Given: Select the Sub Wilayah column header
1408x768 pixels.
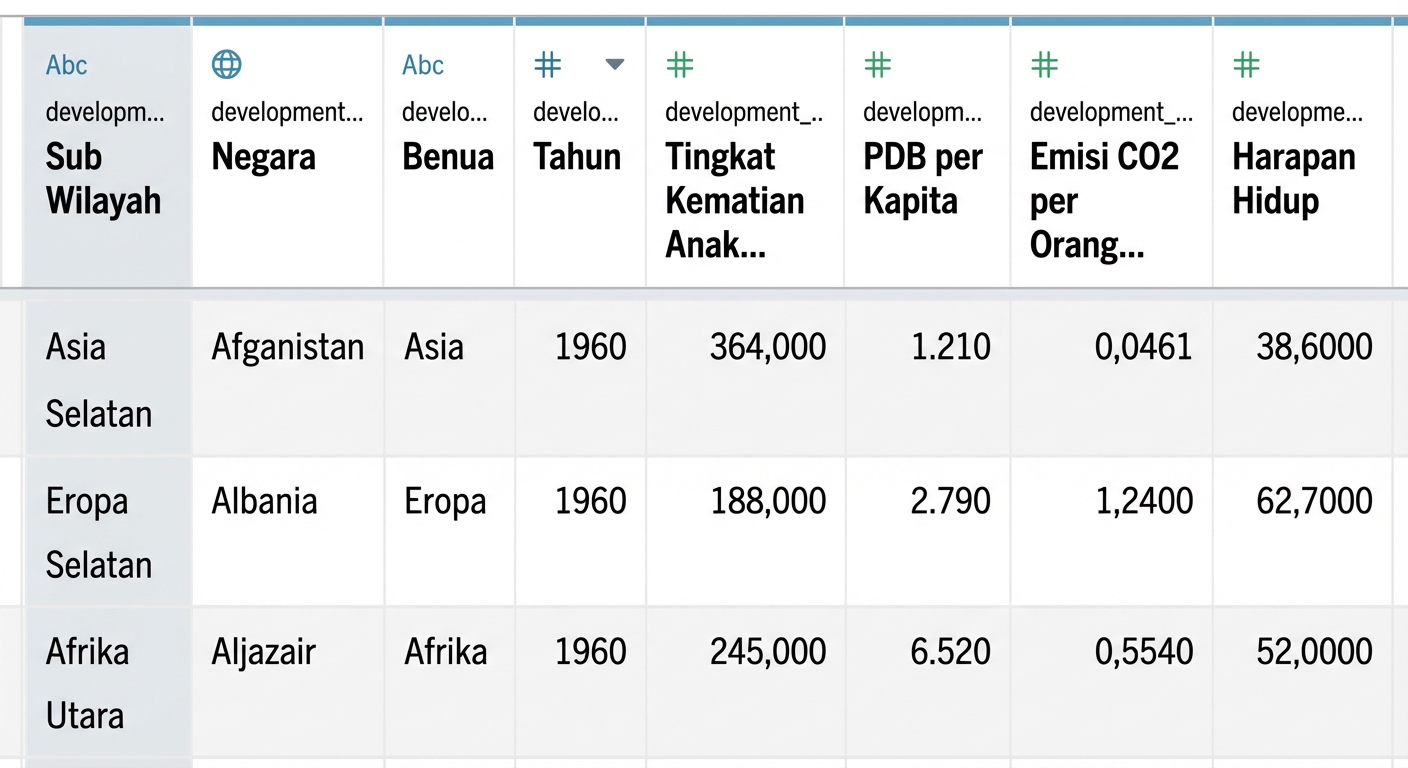Looking at the screenshot, I should click(x=103, y=179).
